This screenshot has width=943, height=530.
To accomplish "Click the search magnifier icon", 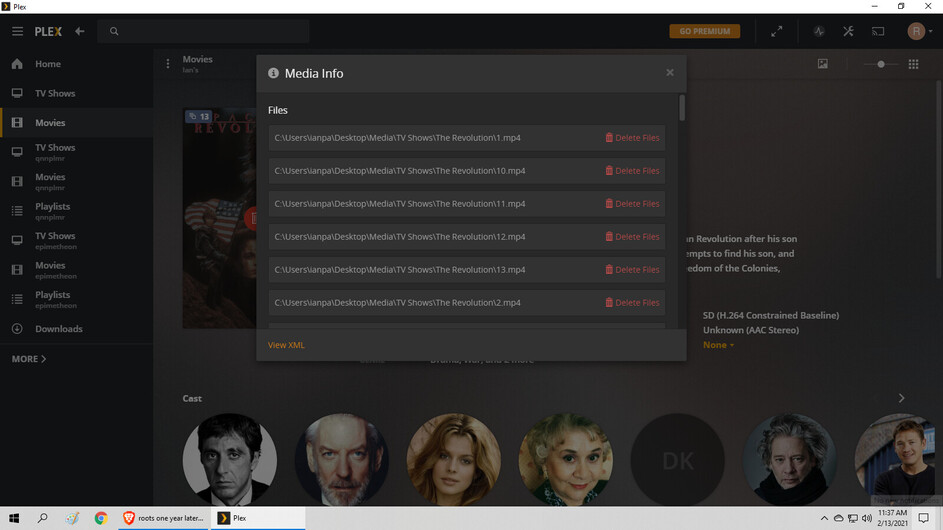I will tap(114, 31).
